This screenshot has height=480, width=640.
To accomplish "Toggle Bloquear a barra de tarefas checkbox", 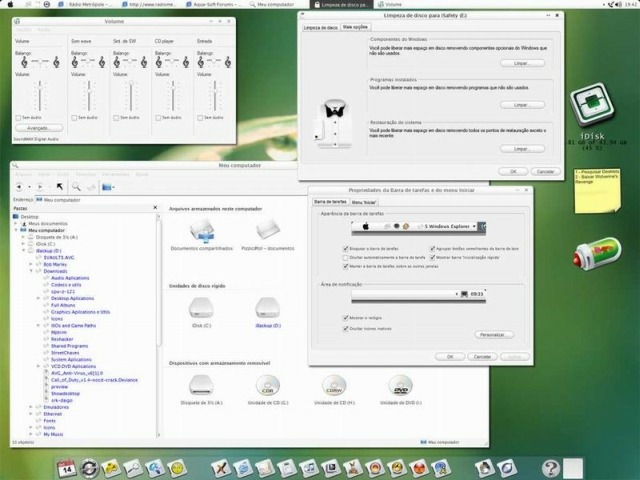I will [346, 248].
